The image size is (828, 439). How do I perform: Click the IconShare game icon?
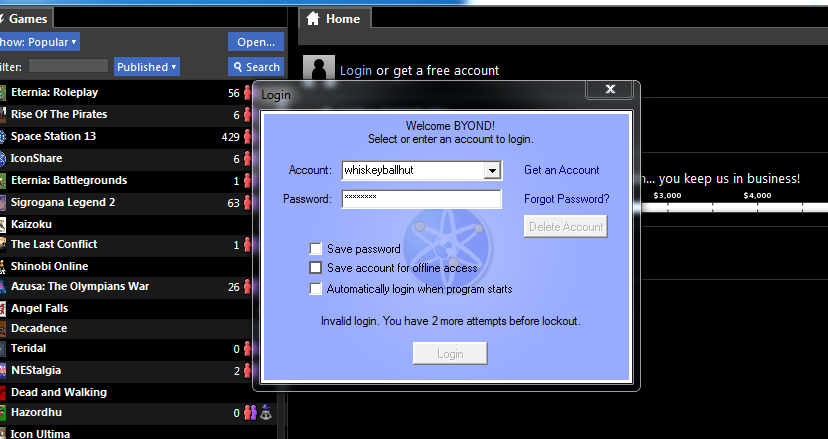click(x=3, y=158)
